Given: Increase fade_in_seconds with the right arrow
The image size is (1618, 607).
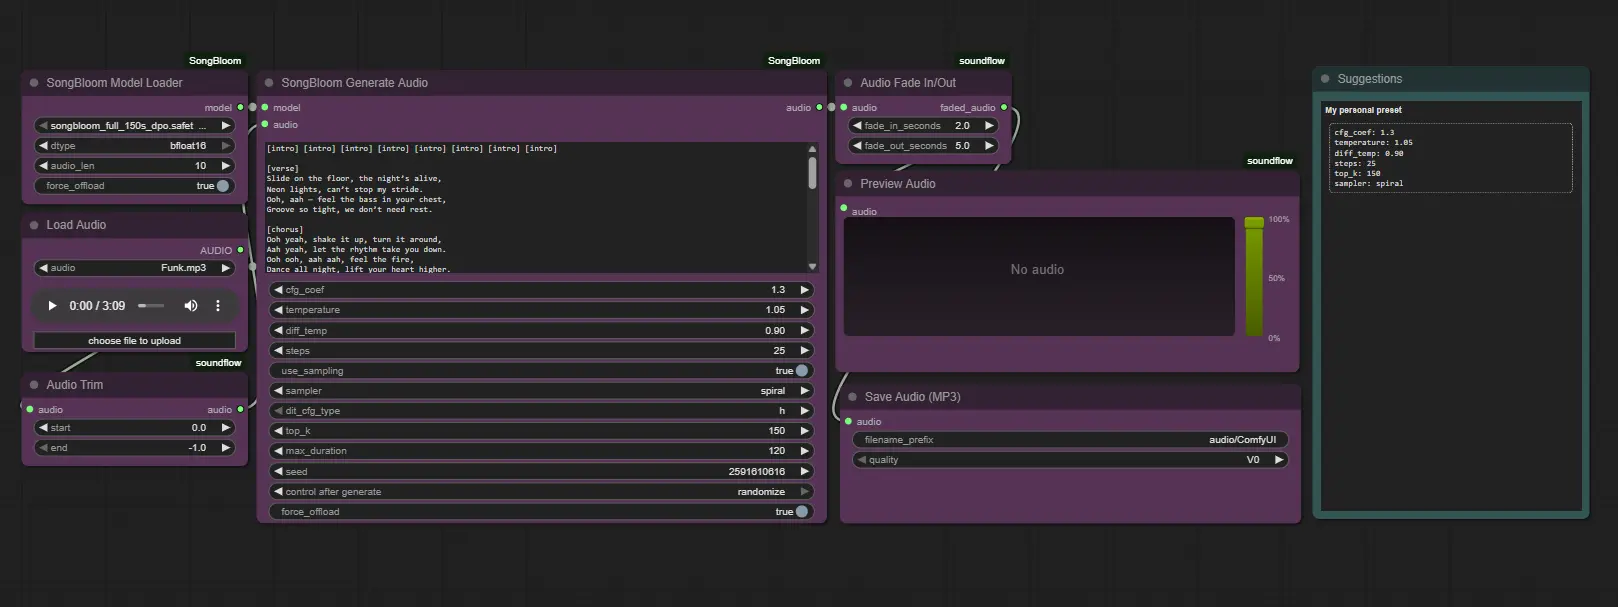Looking at the screenshot, I should 989,126.
